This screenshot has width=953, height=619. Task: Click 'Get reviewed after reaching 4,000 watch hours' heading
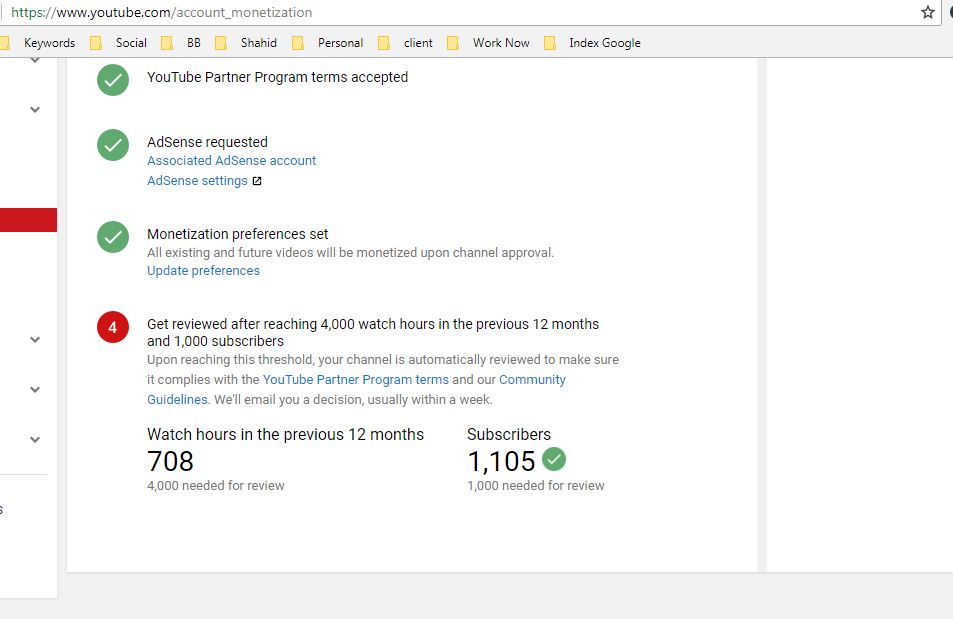click(373, 333)
